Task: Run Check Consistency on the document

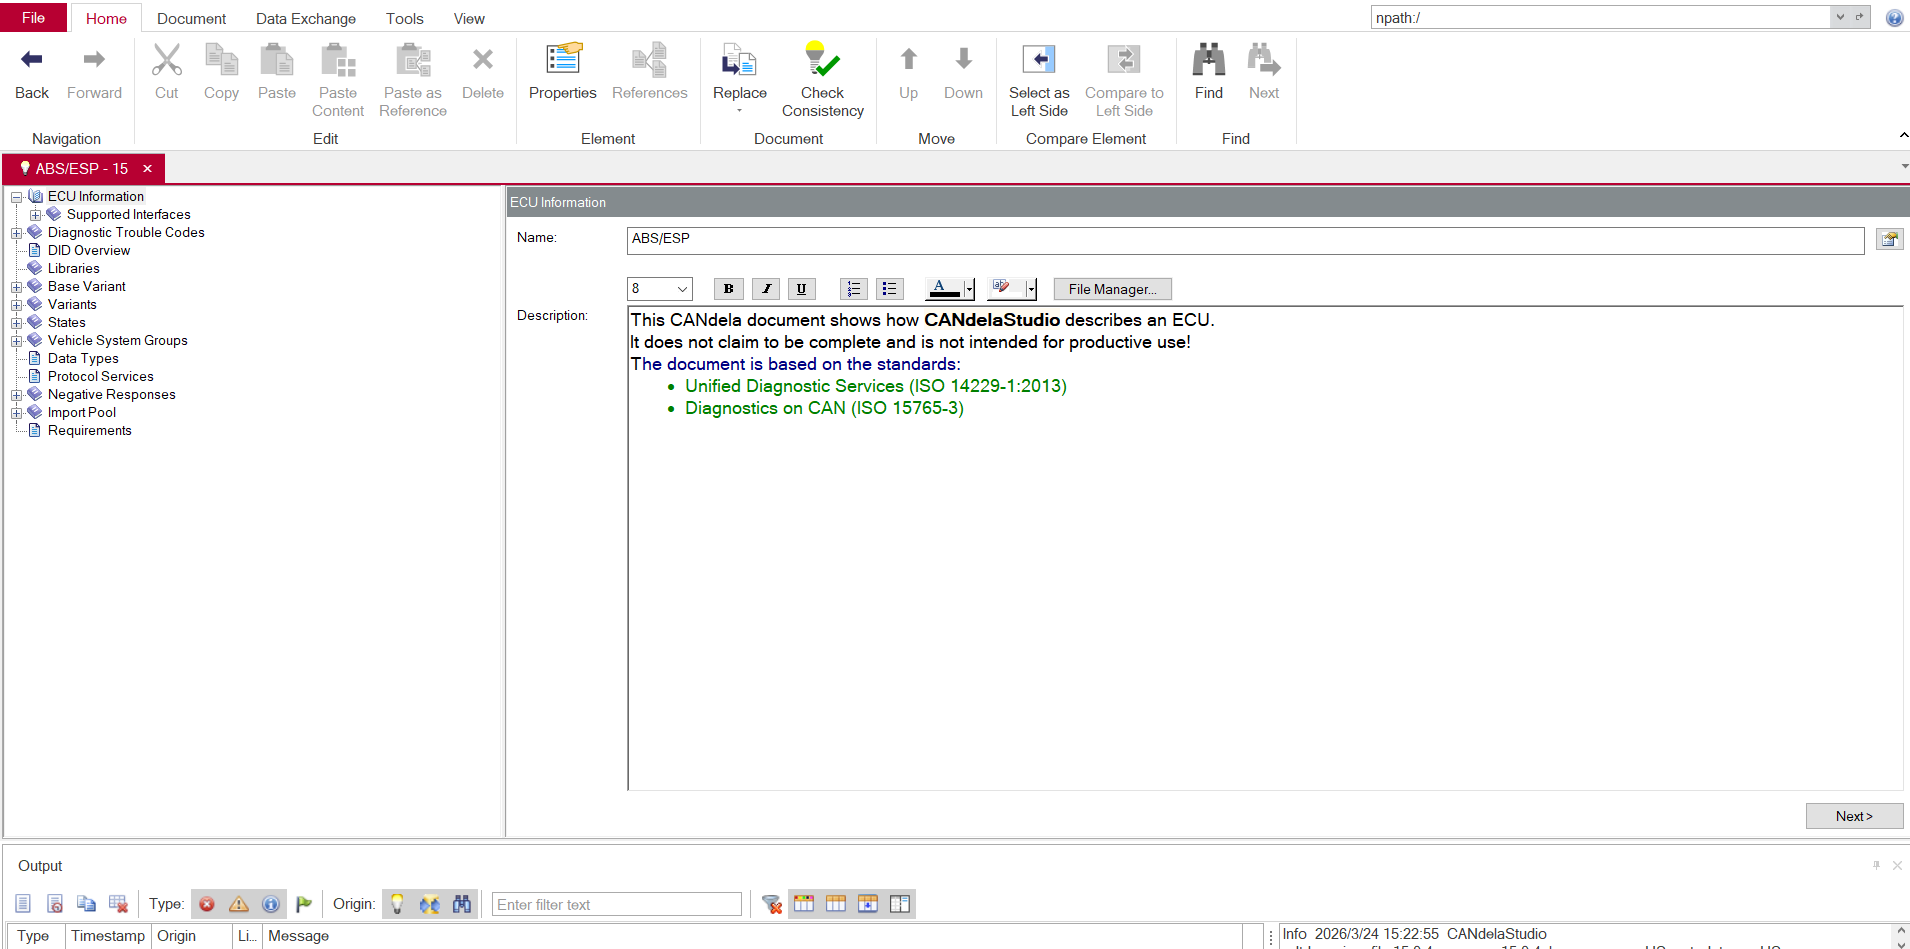Action: (x=822, y=80)
